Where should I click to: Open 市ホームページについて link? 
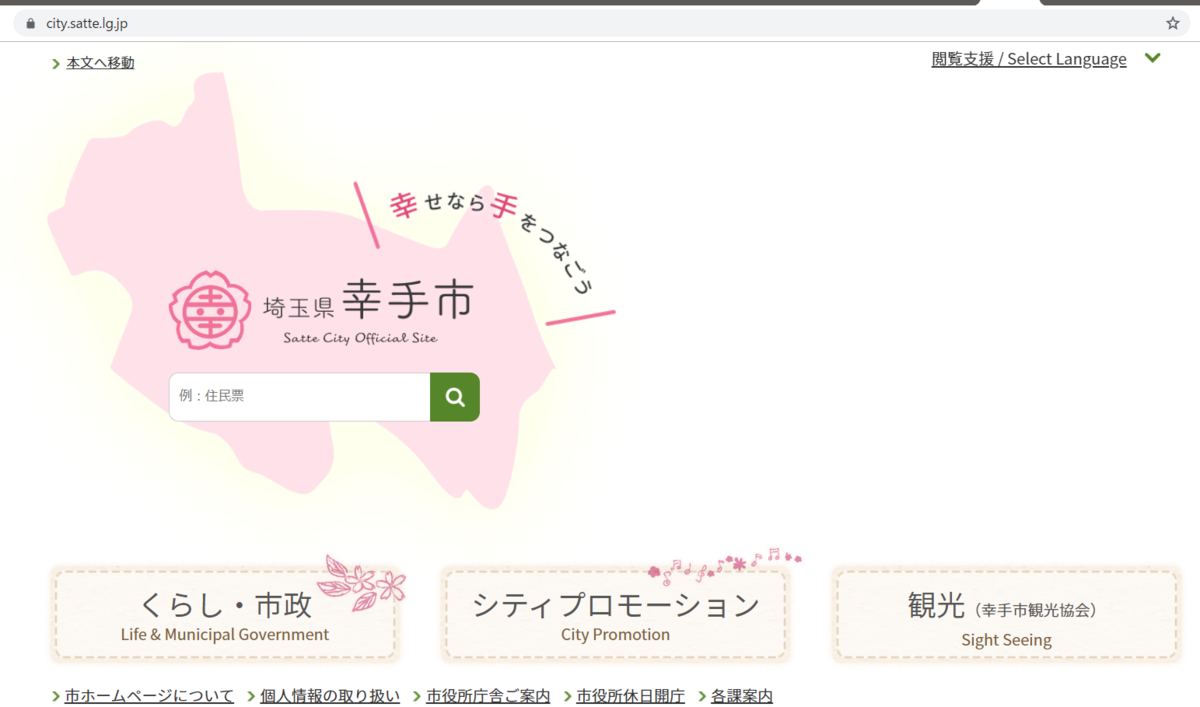[149, 696]
